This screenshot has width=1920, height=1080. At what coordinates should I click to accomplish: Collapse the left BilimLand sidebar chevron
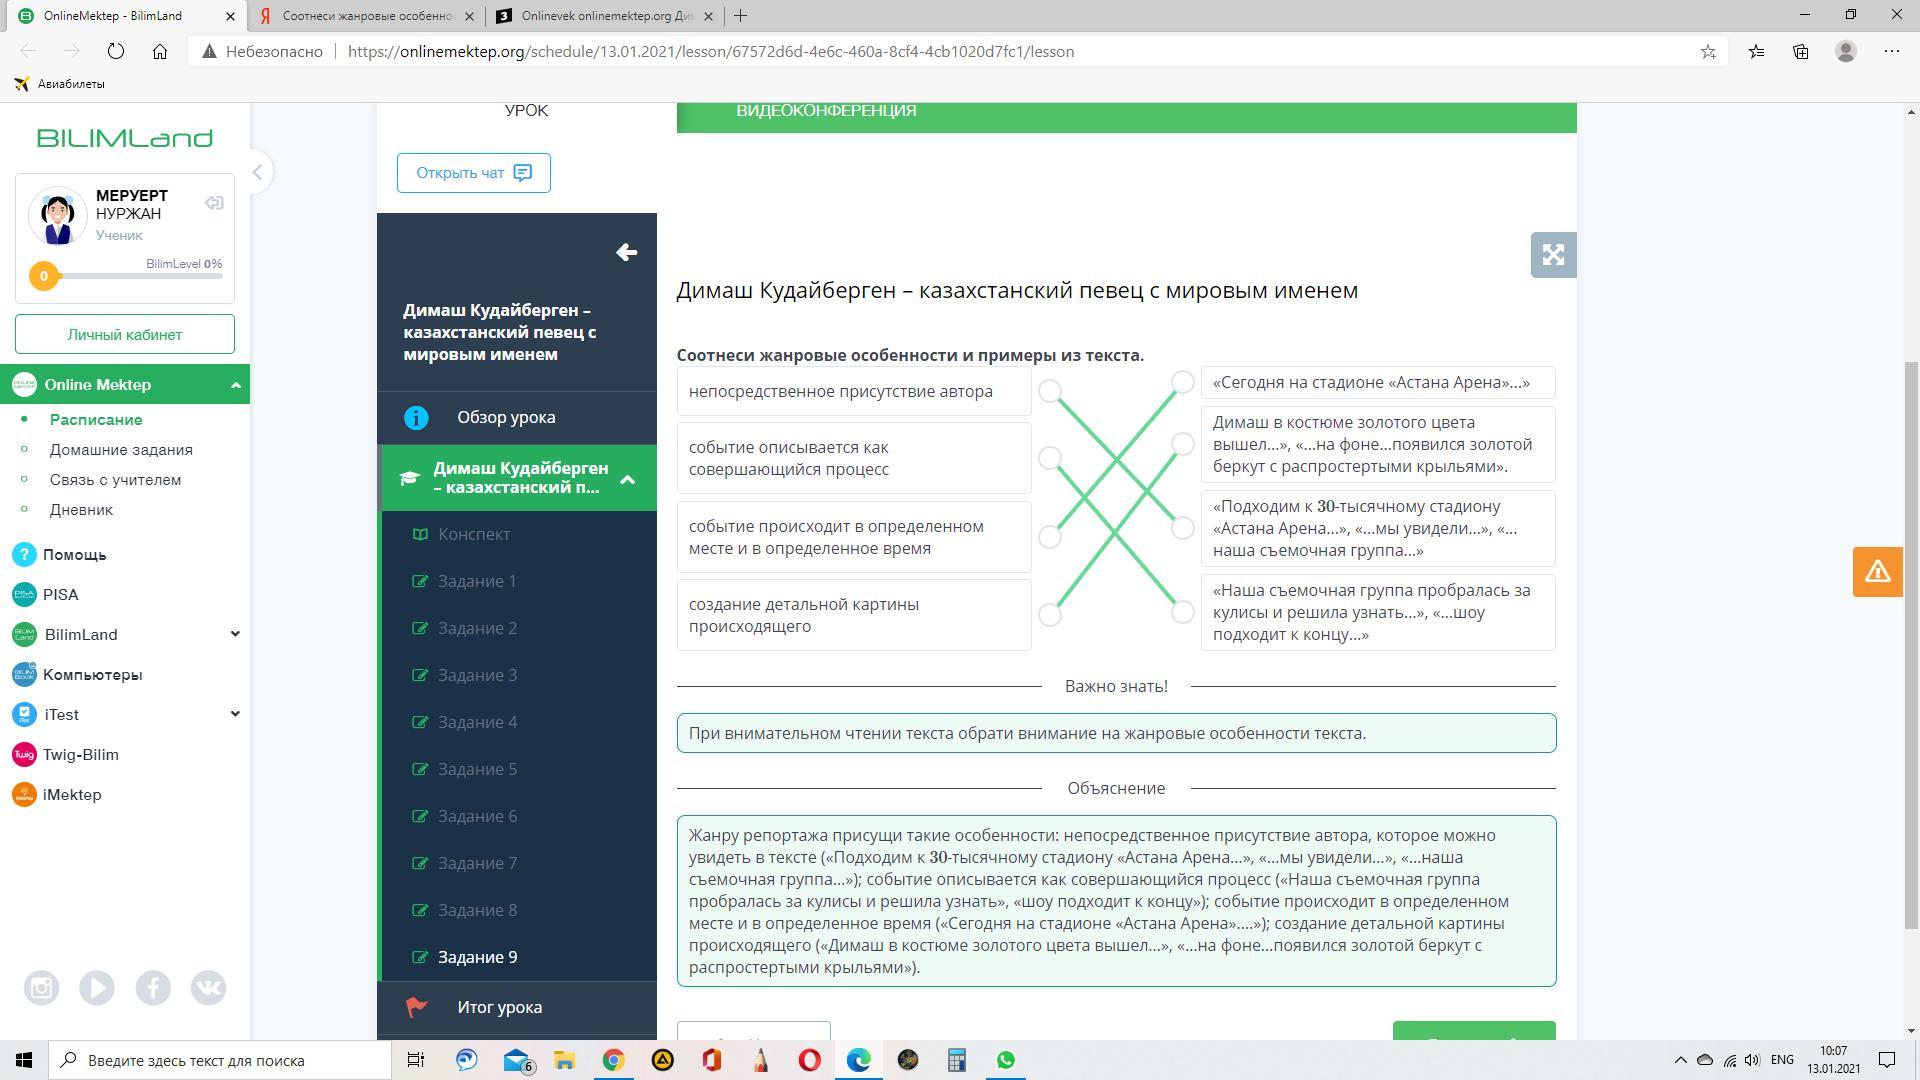click(x=257, y=172)
